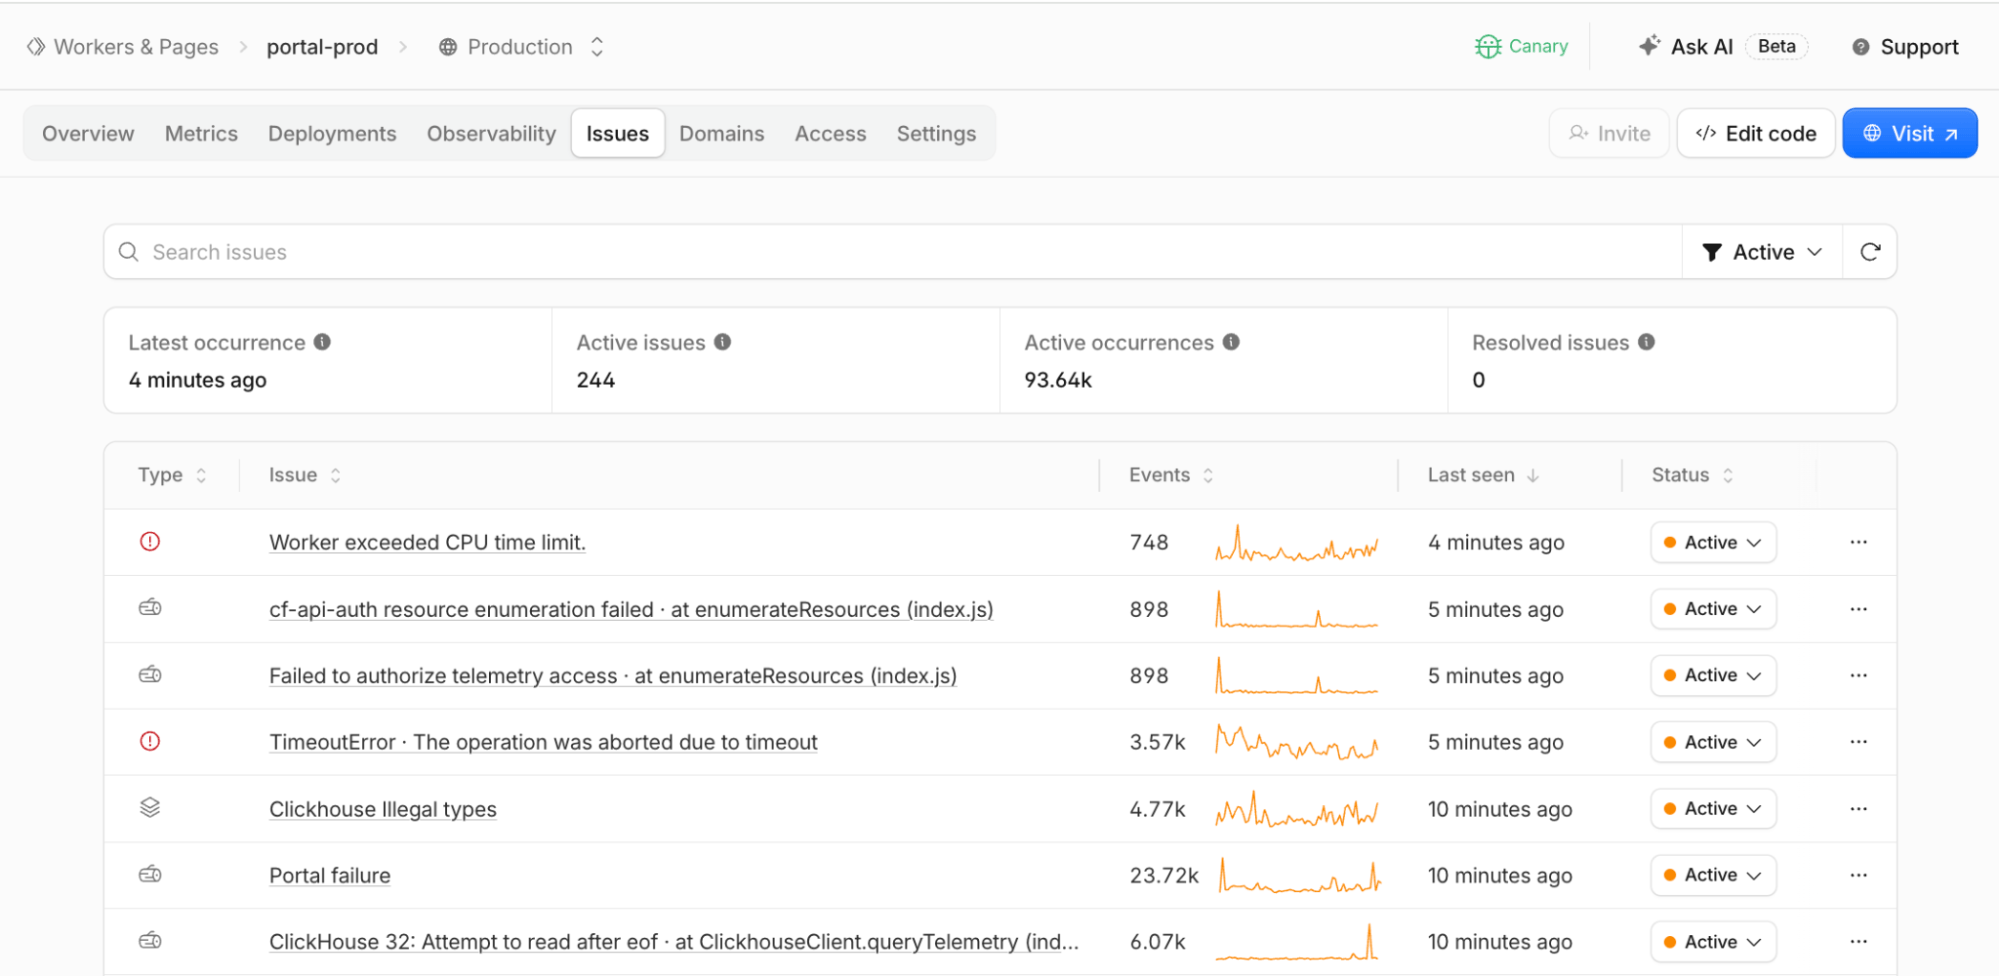Switch to the Metrics tab
Viewport: 1999px width, 977px height.
201,134
